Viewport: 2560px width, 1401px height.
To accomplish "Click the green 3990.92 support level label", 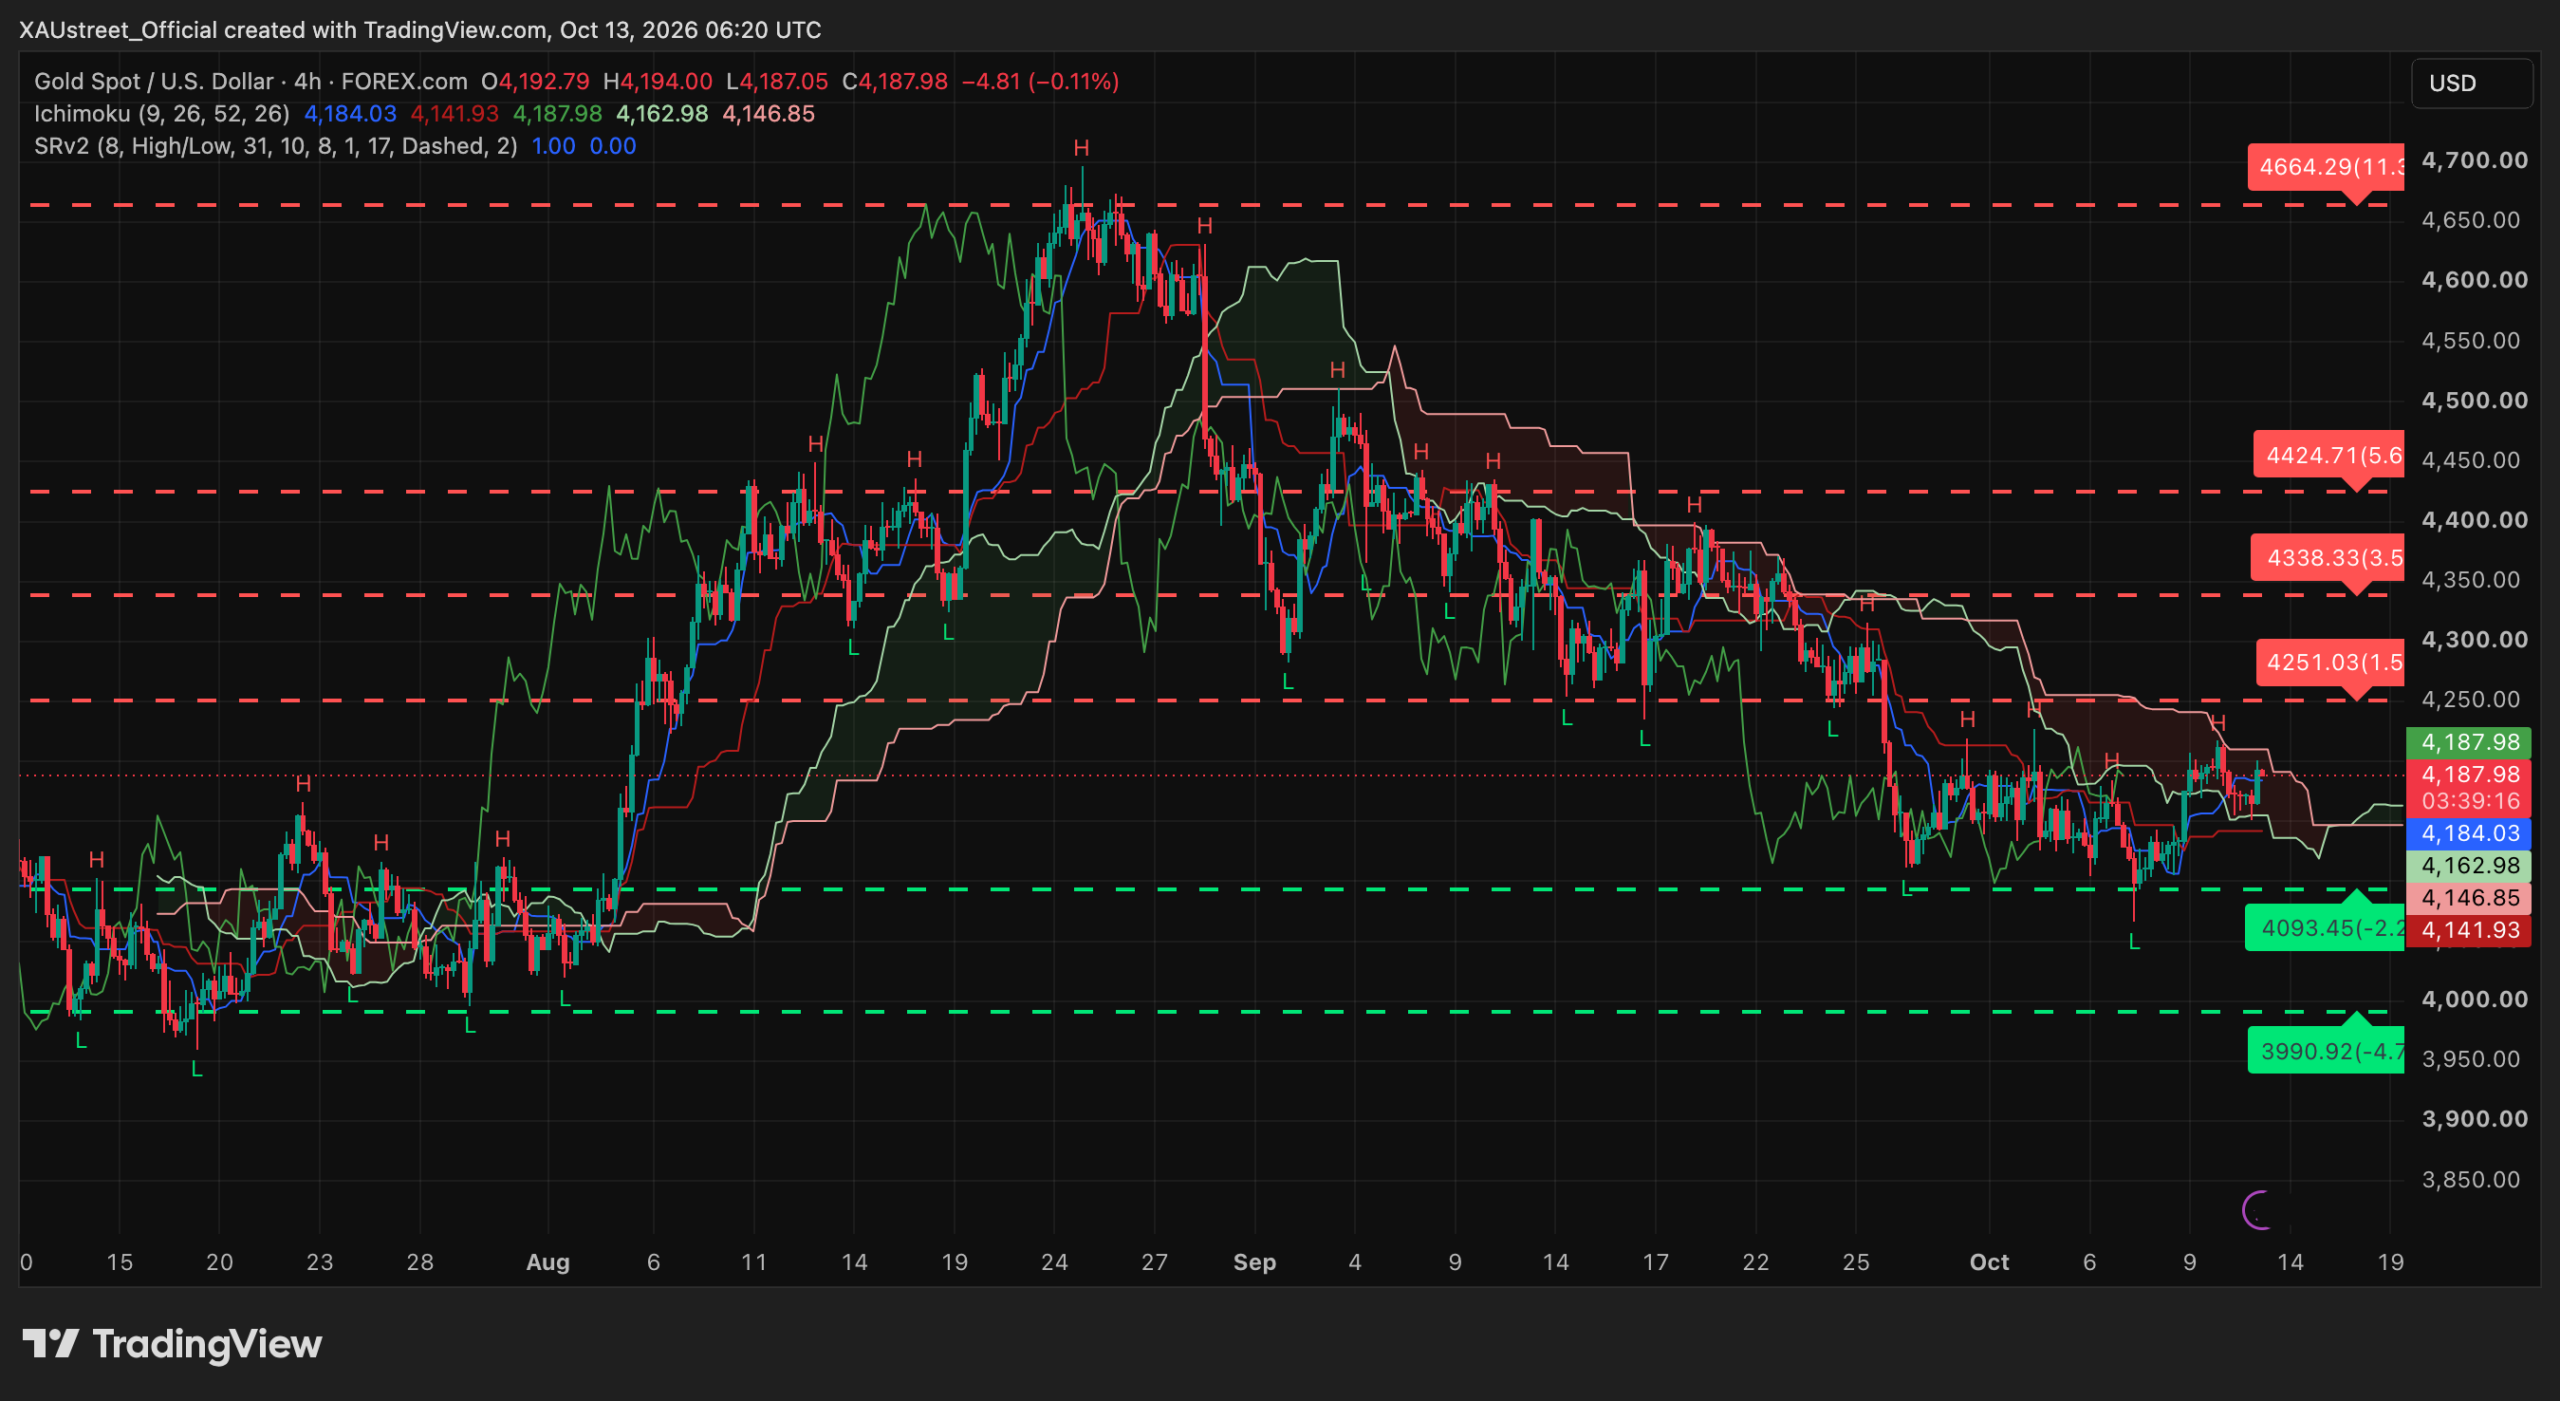I will 2326,1051.
